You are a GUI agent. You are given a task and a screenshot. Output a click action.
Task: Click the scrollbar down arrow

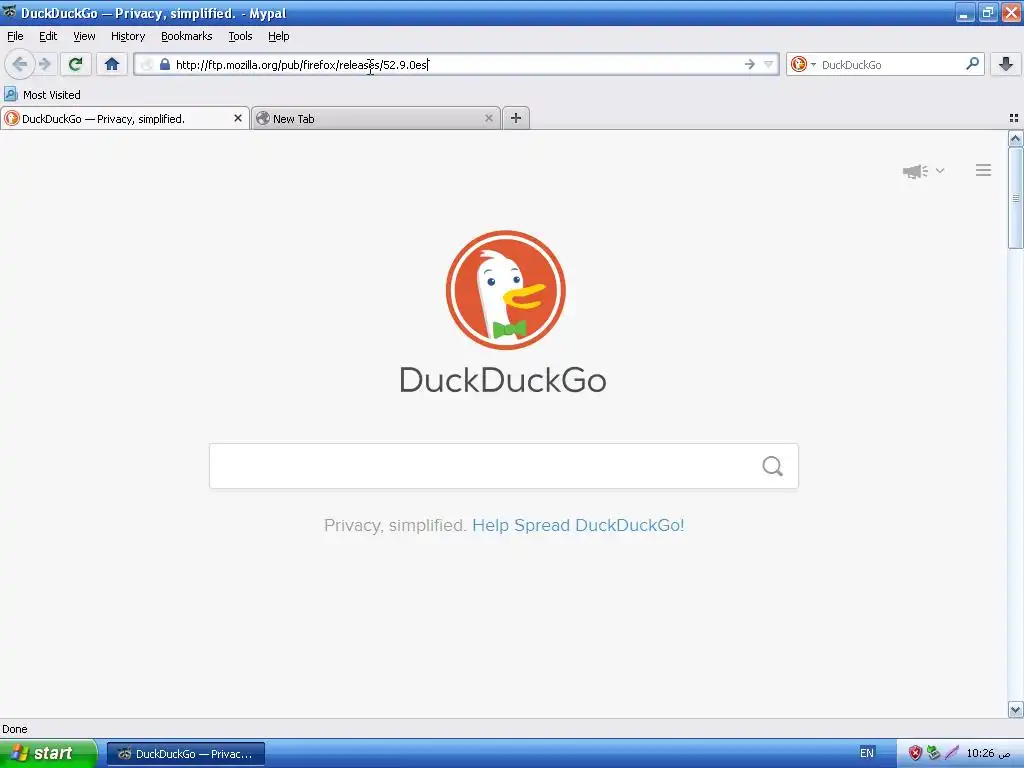1015,709
